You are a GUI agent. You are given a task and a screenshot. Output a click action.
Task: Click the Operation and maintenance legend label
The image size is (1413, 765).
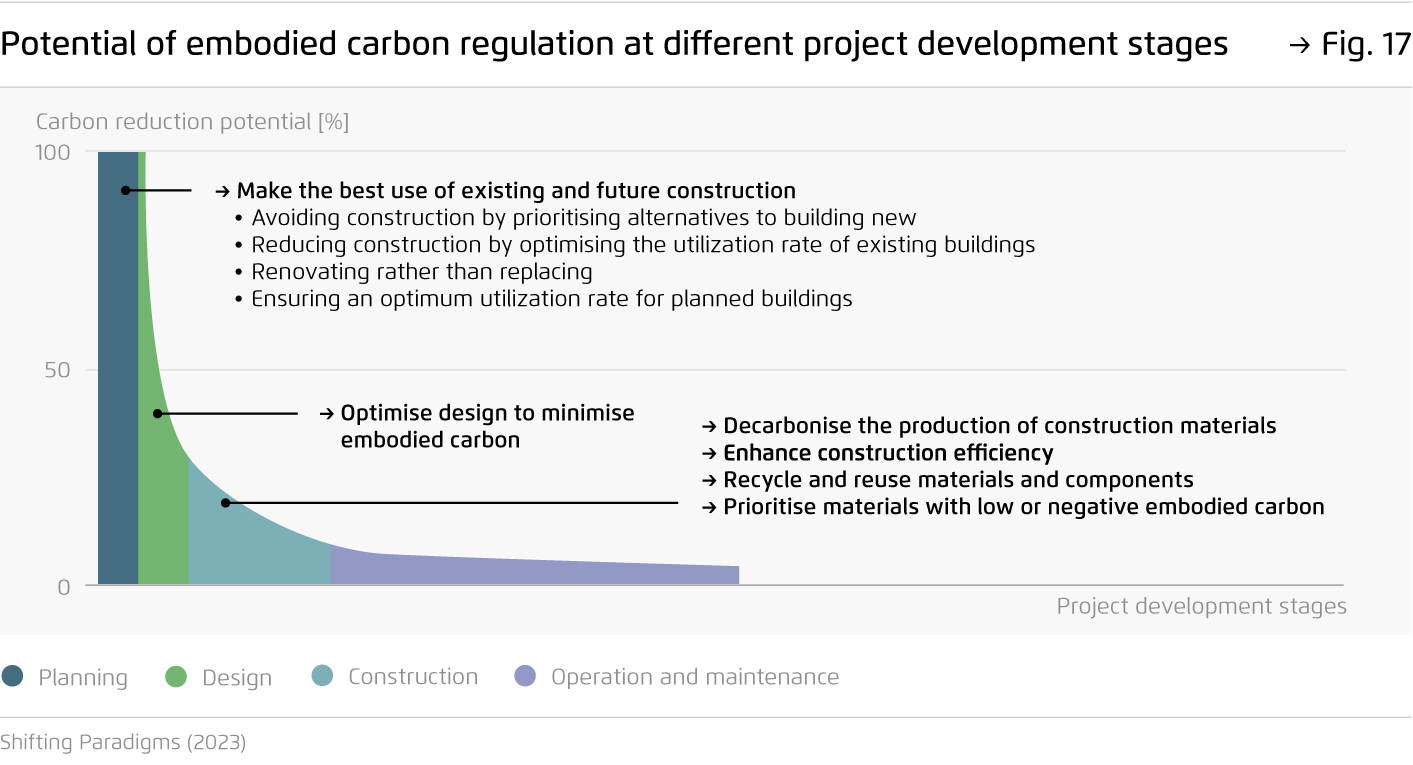[695, 677]
